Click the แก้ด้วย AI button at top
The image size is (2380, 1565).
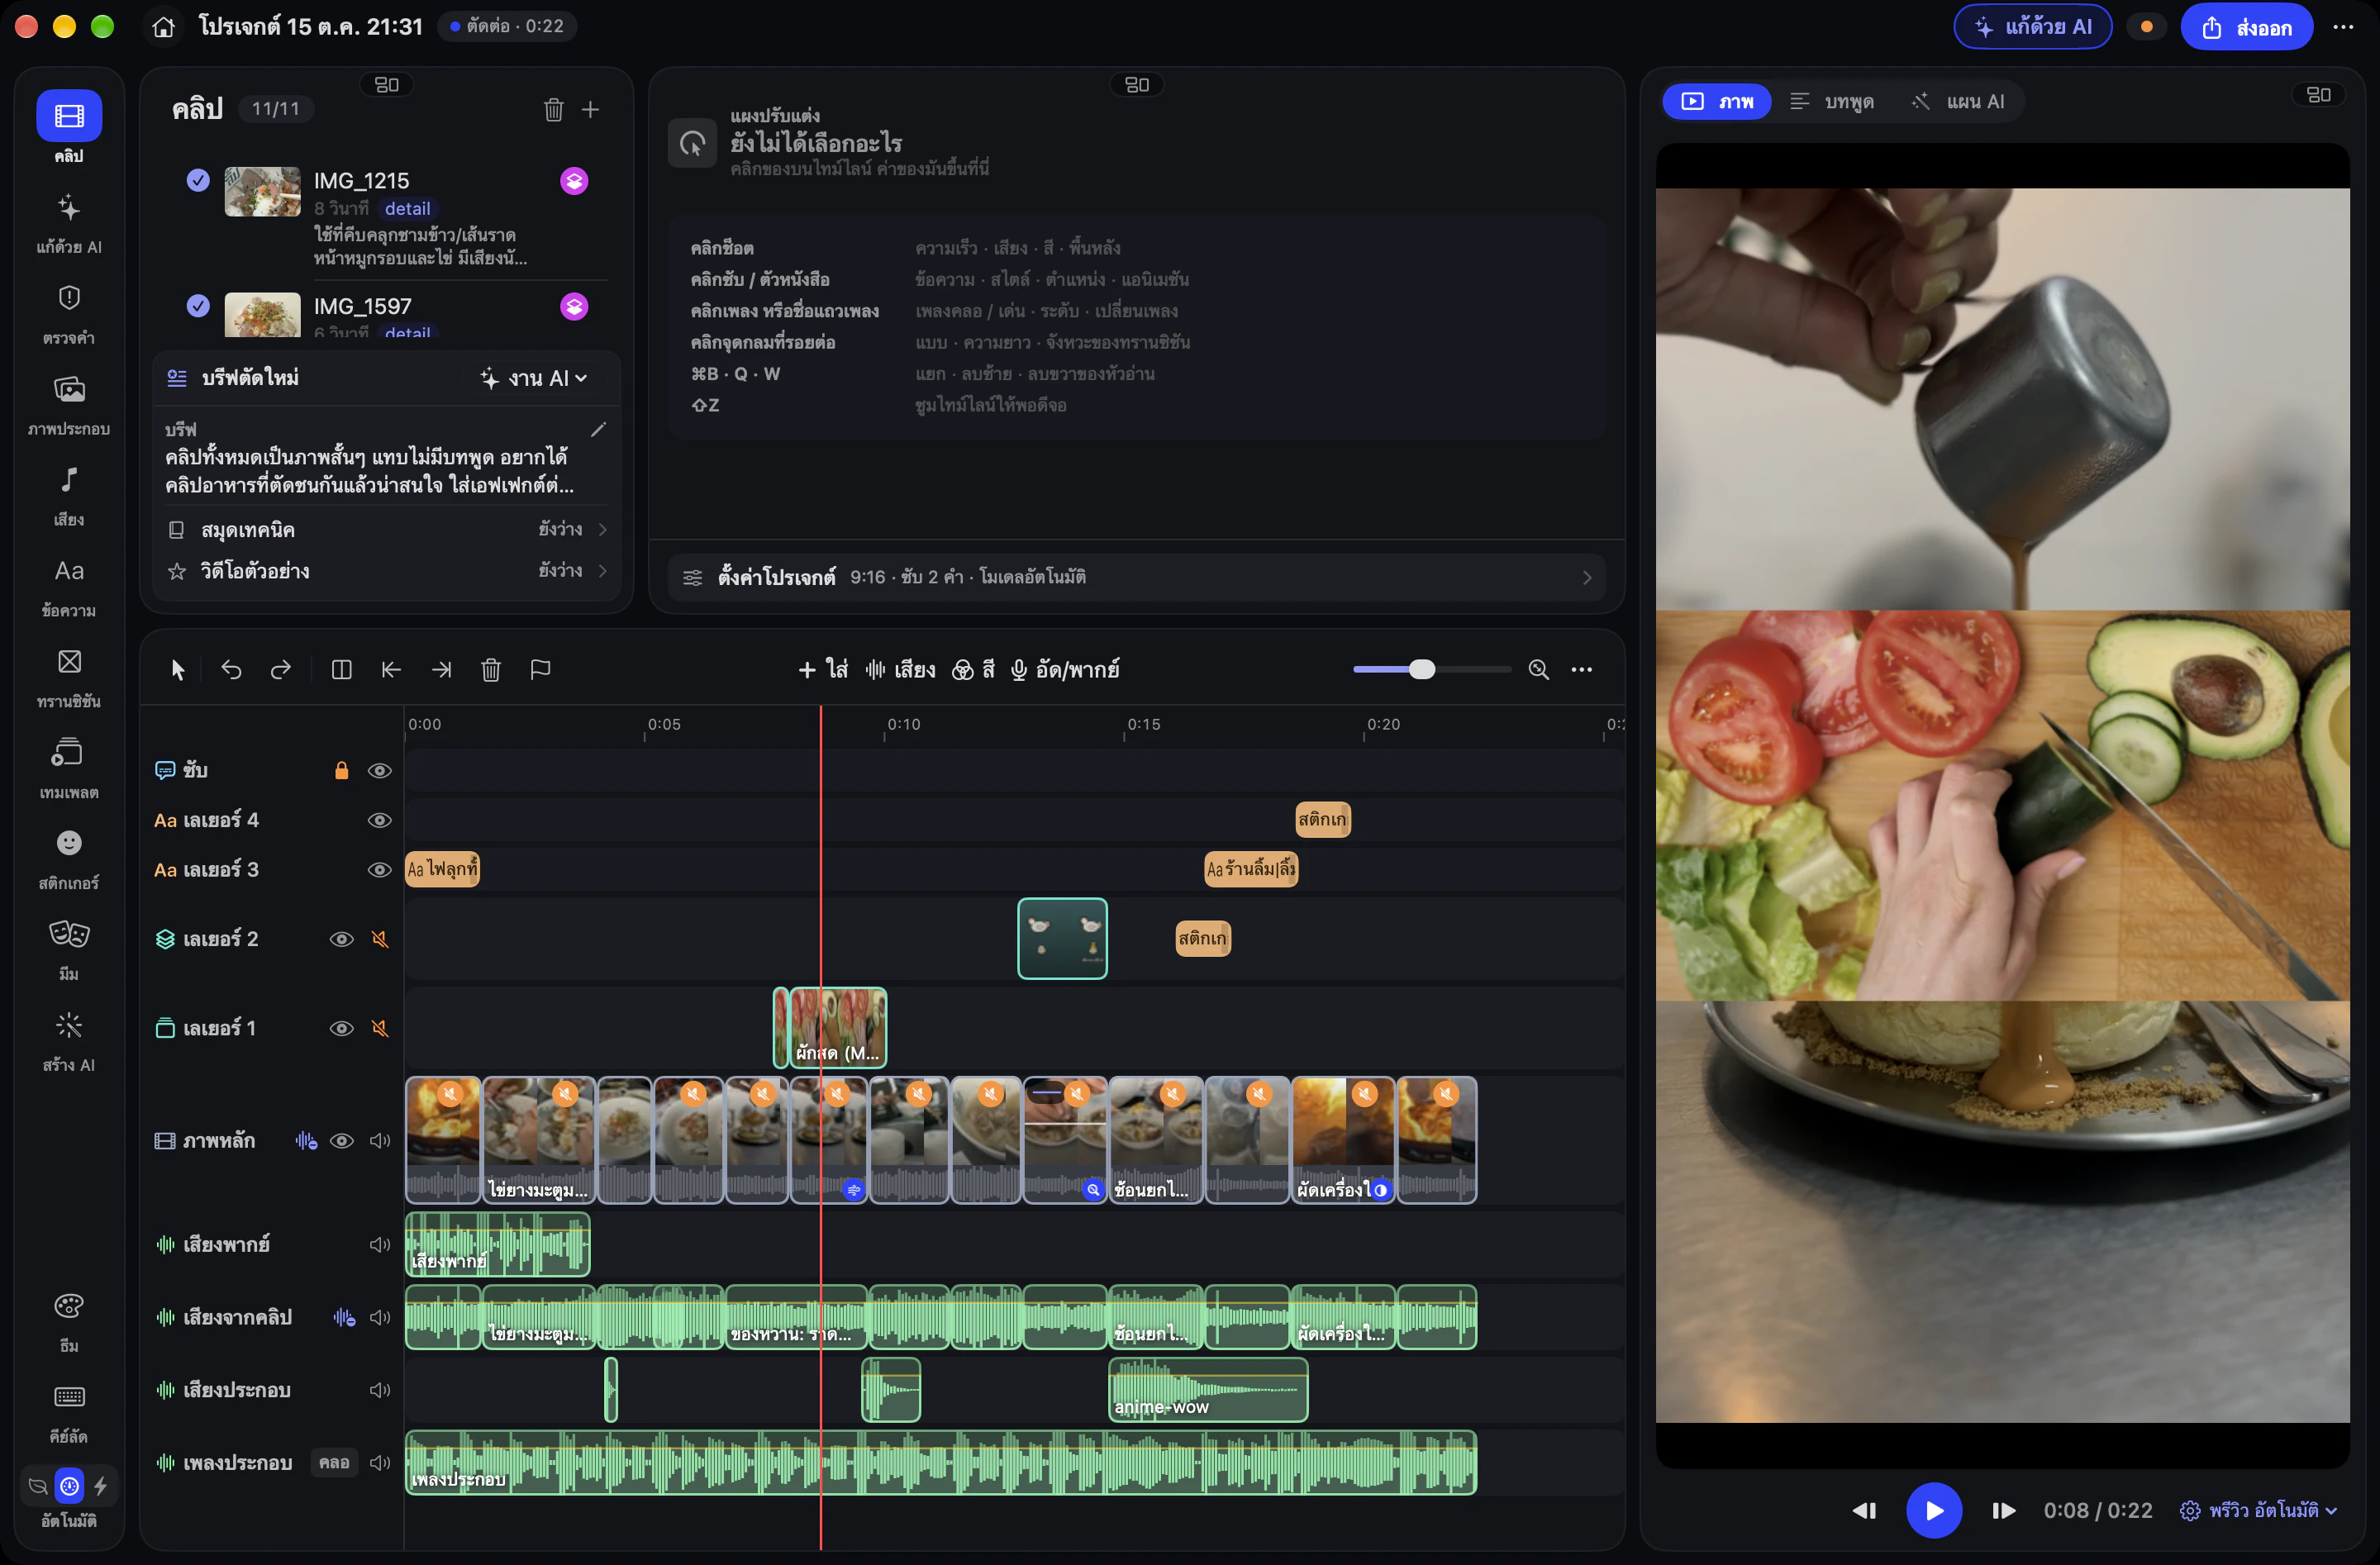coord(2033,27)
